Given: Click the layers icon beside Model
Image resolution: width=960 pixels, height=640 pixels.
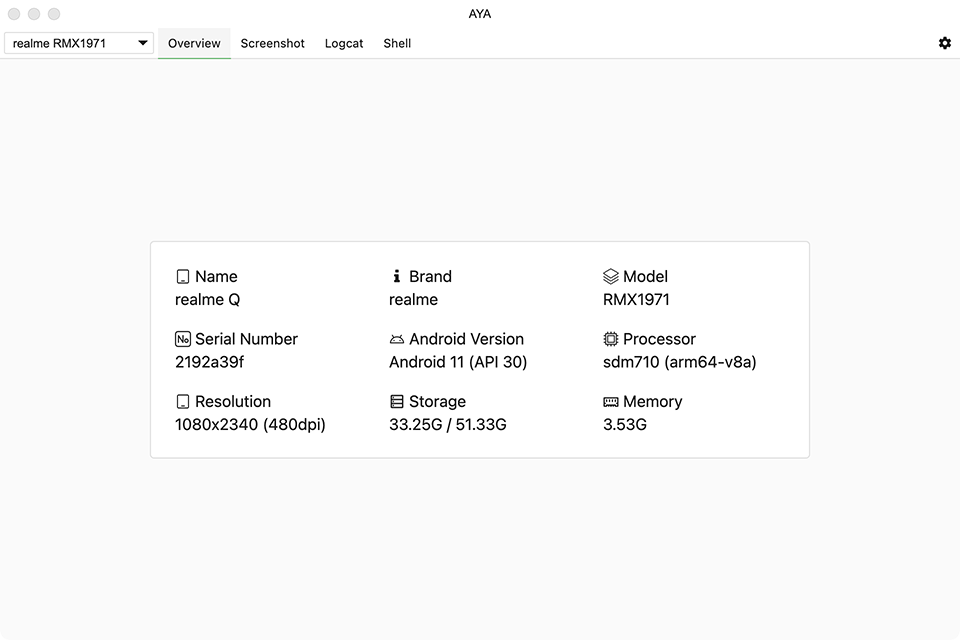Looking at the screenshot, I should click(610, 277).
